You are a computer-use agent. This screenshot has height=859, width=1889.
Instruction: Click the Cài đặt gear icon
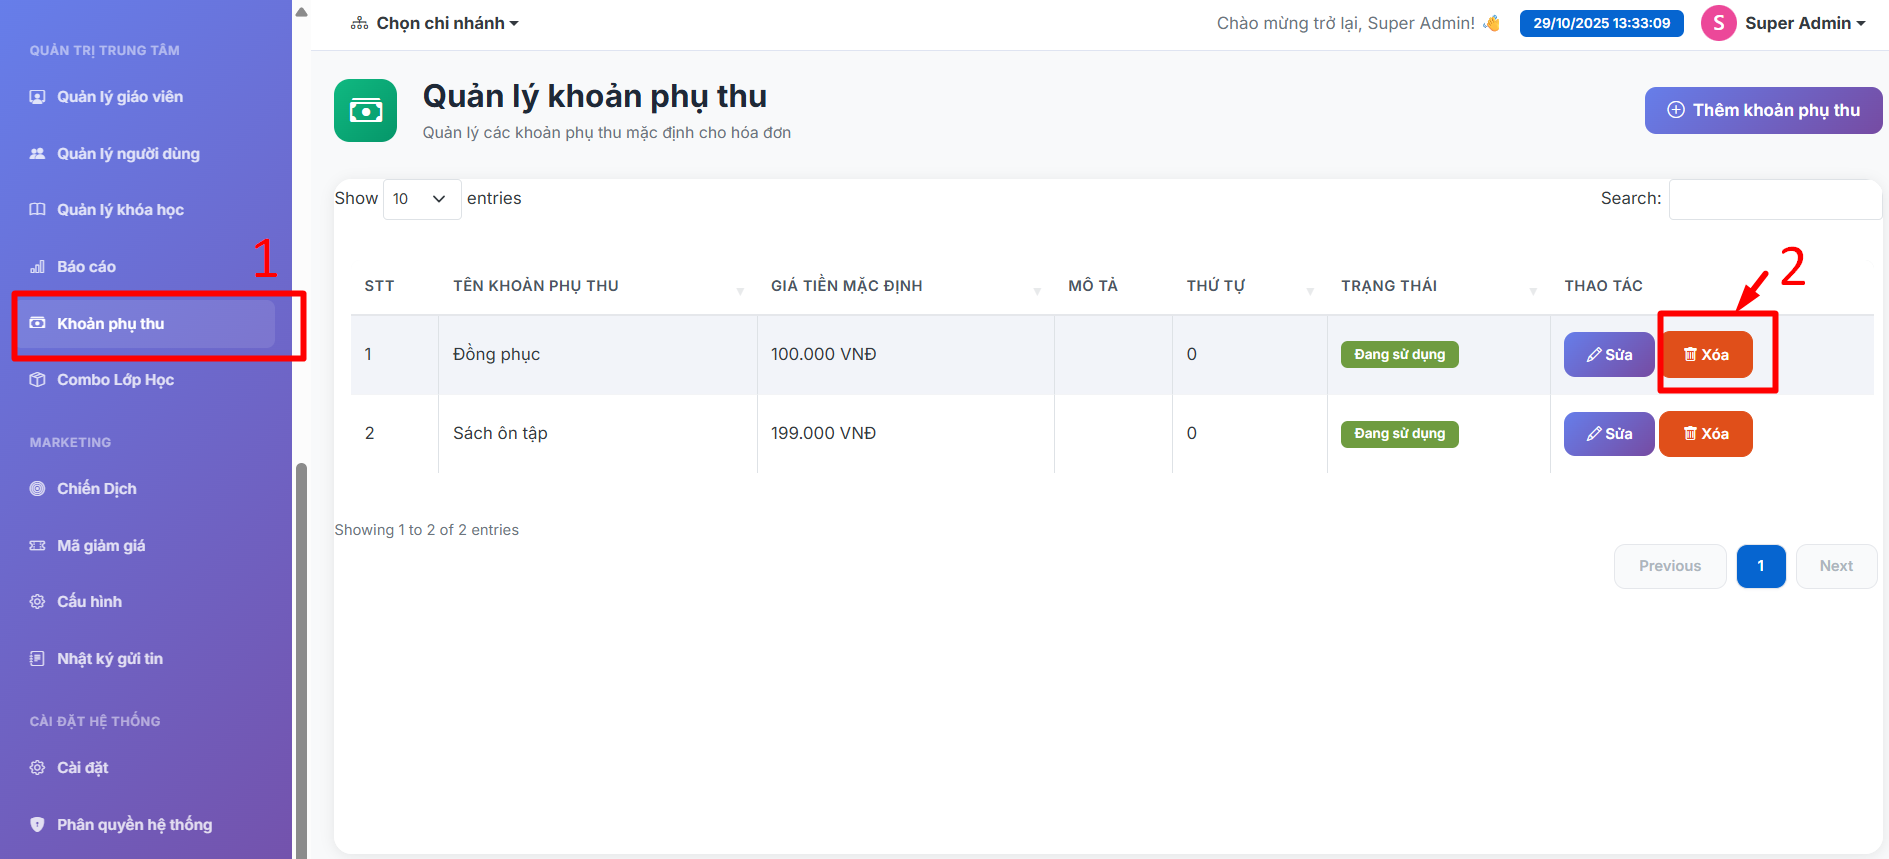[x=38, y=768]
